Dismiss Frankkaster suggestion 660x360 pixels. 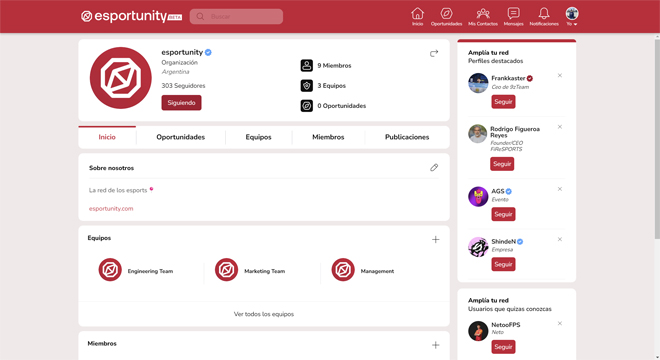pyautogui.click(x=560, y=75)
